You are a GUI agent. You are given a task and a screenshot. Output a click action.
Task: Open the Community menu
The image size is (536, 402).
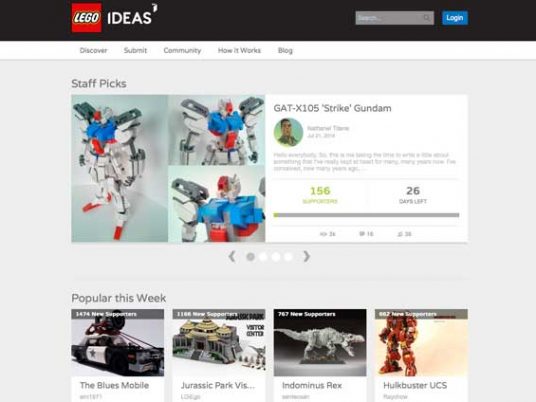coord(182,51)
